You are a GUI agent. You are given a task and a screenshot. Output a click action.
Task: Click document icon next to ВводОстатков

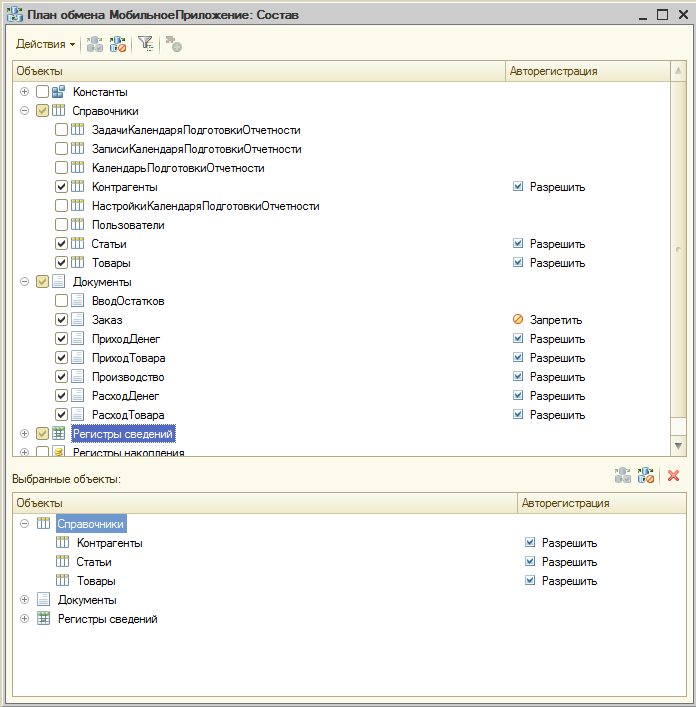tap(78, 300)
